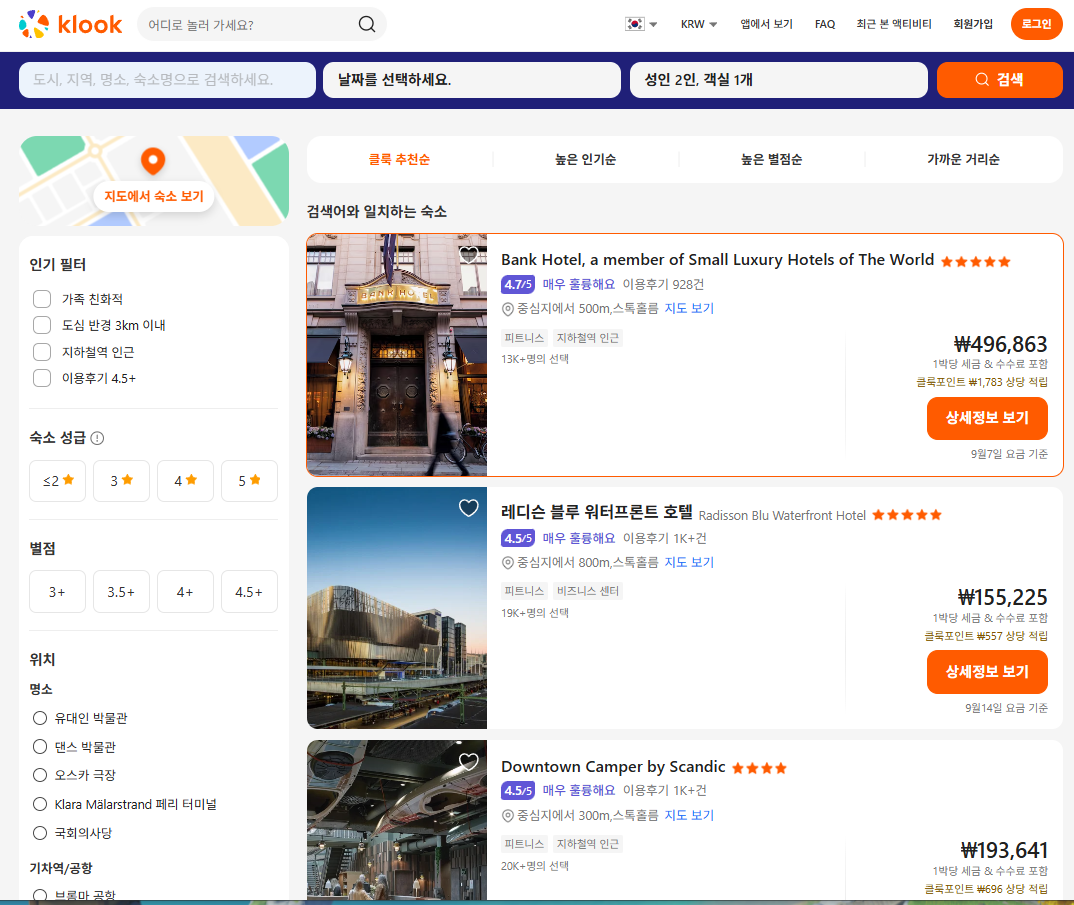1074x905 pixels.
Task: Click the location pin icon in Bank Hotel row
Action: coord(508,309)
